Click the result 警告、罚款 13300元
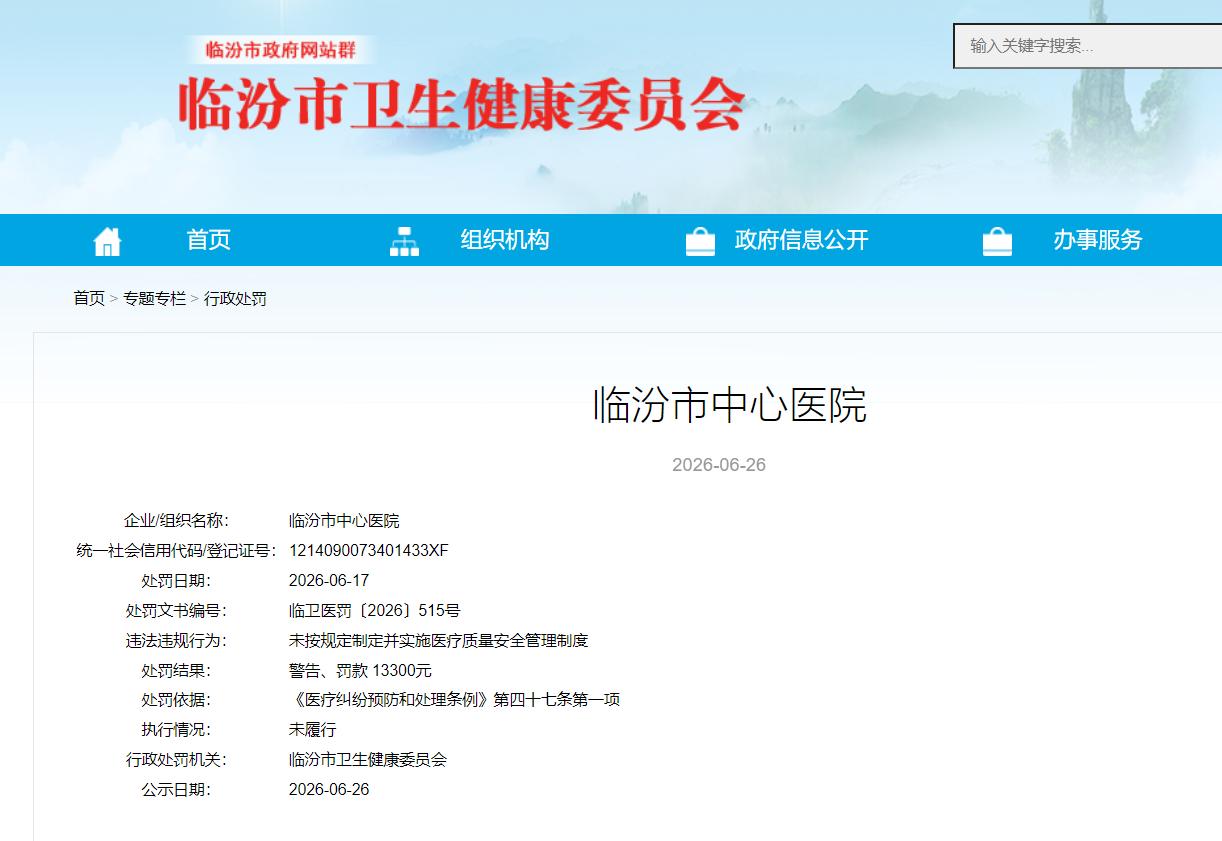Viewport: 1222px width, 841px height. 361,671
